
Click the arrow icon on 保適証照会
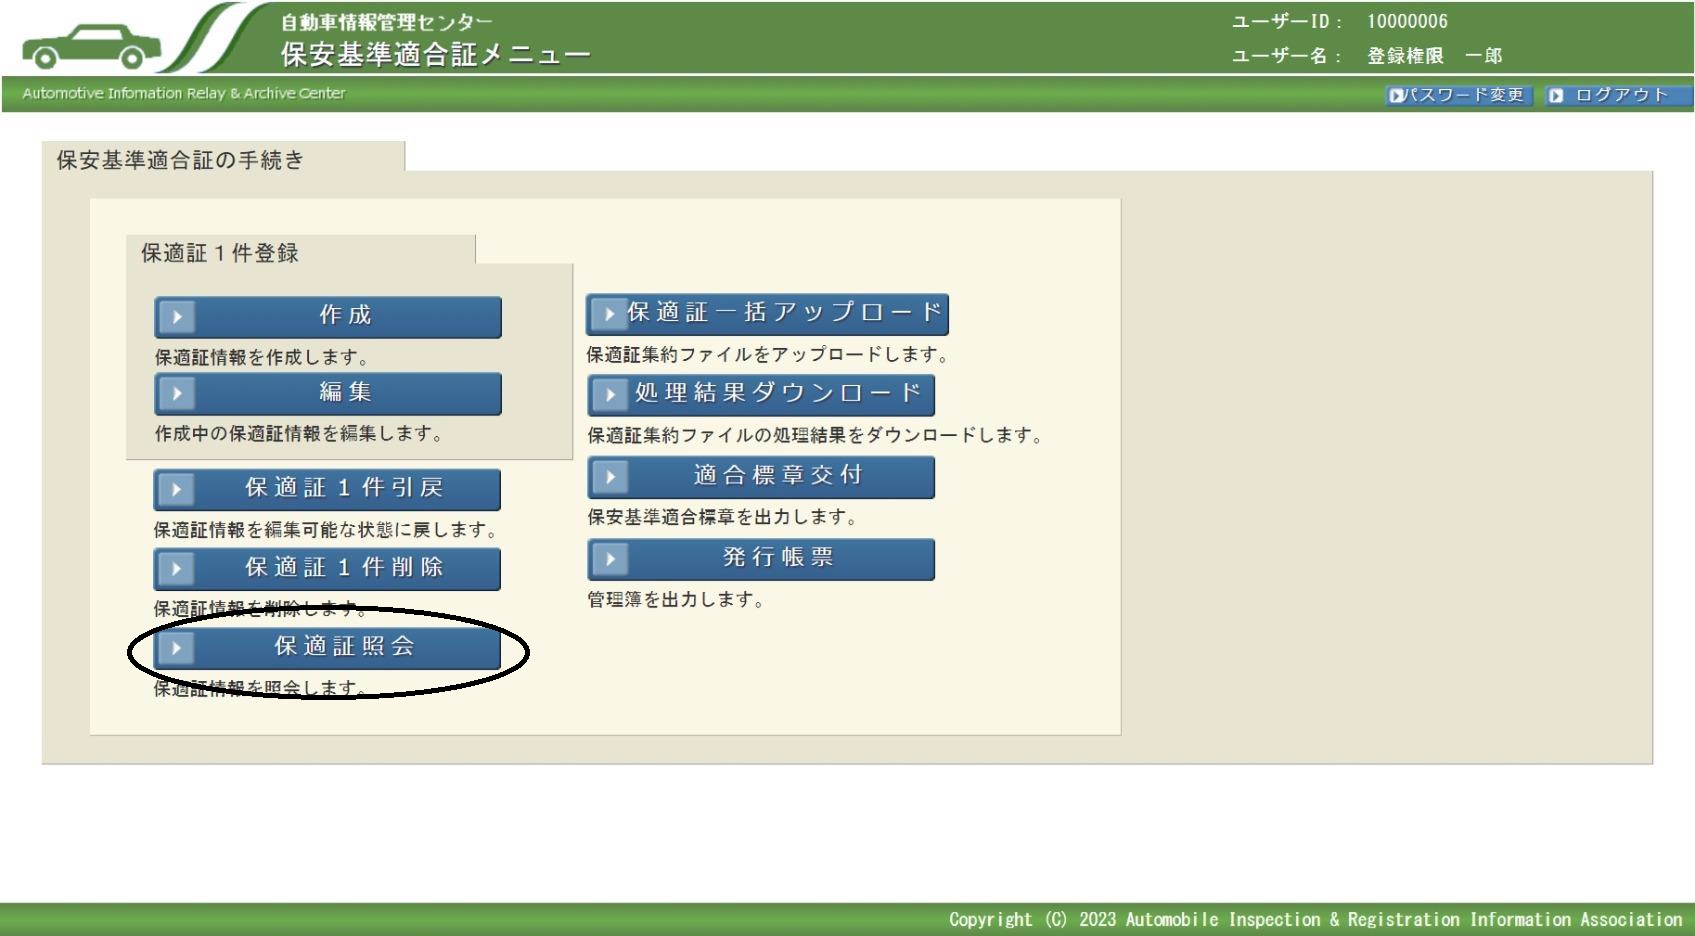(176, 648)
